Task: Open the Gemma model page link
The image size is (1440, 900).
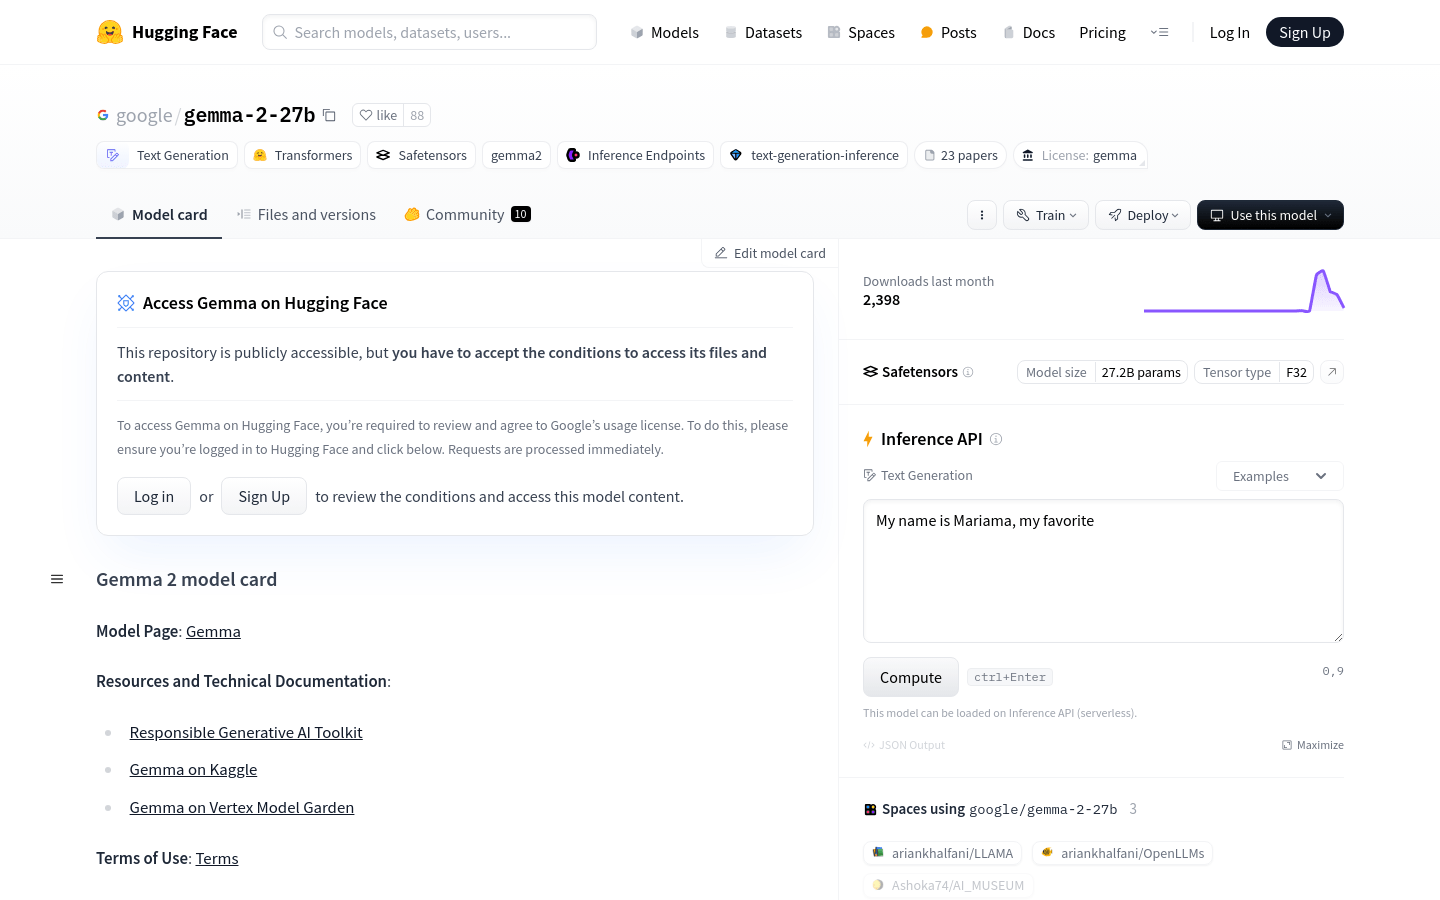Action: click(x=213, y=631)
